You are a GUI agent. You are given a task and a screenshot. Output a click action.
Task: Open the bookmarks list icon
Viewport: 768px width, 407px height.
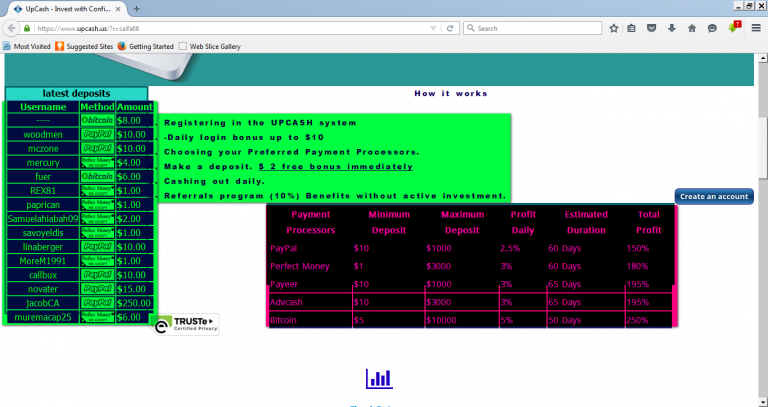[x=632, y=28]
